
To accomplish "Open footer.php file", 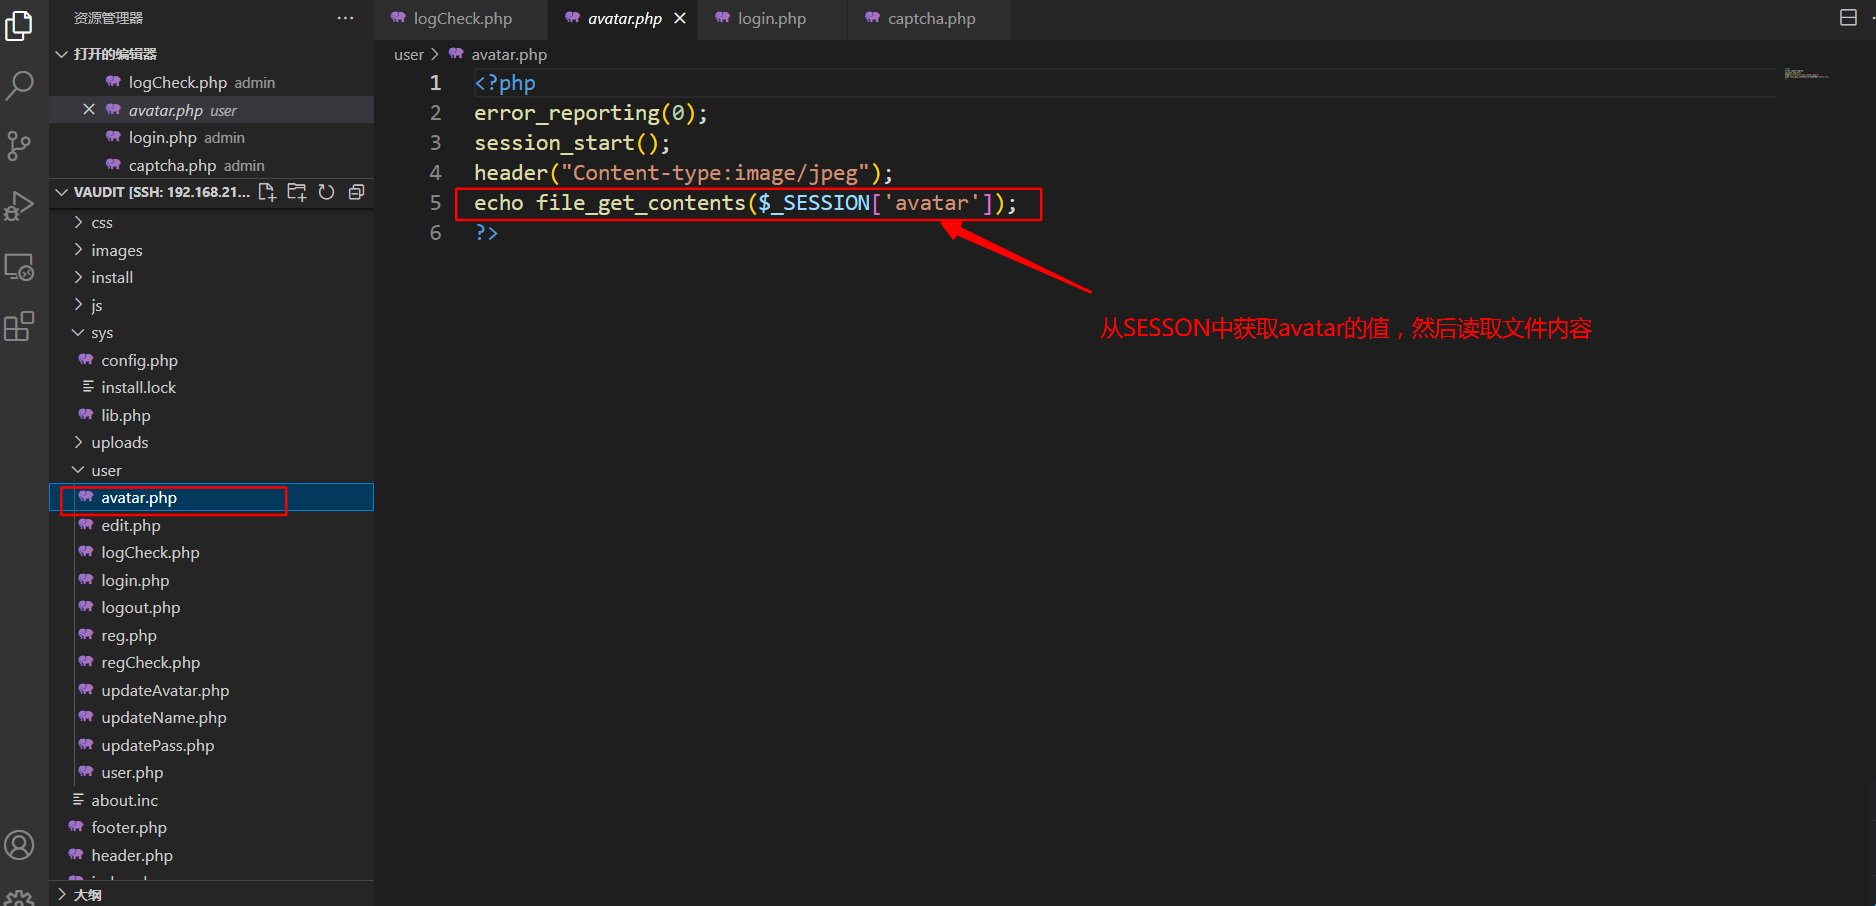I will coord(211,827).
